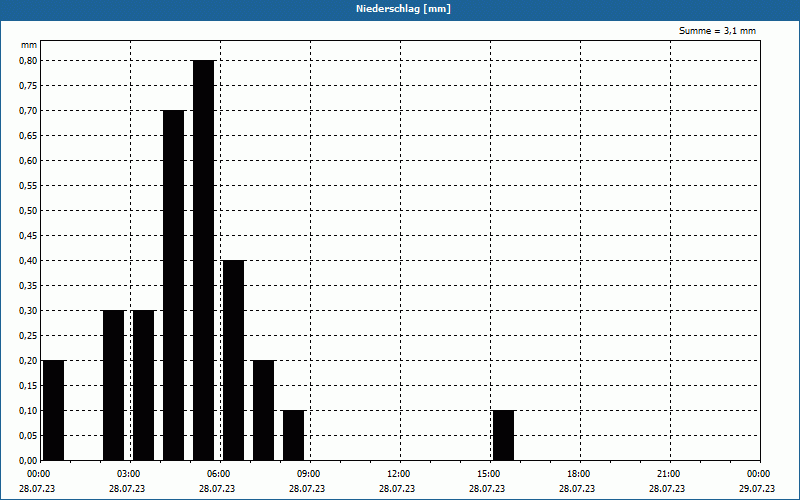This screenshot has height=500, width=800.
Task: Click the 21:00 time label
Action: 668,474
